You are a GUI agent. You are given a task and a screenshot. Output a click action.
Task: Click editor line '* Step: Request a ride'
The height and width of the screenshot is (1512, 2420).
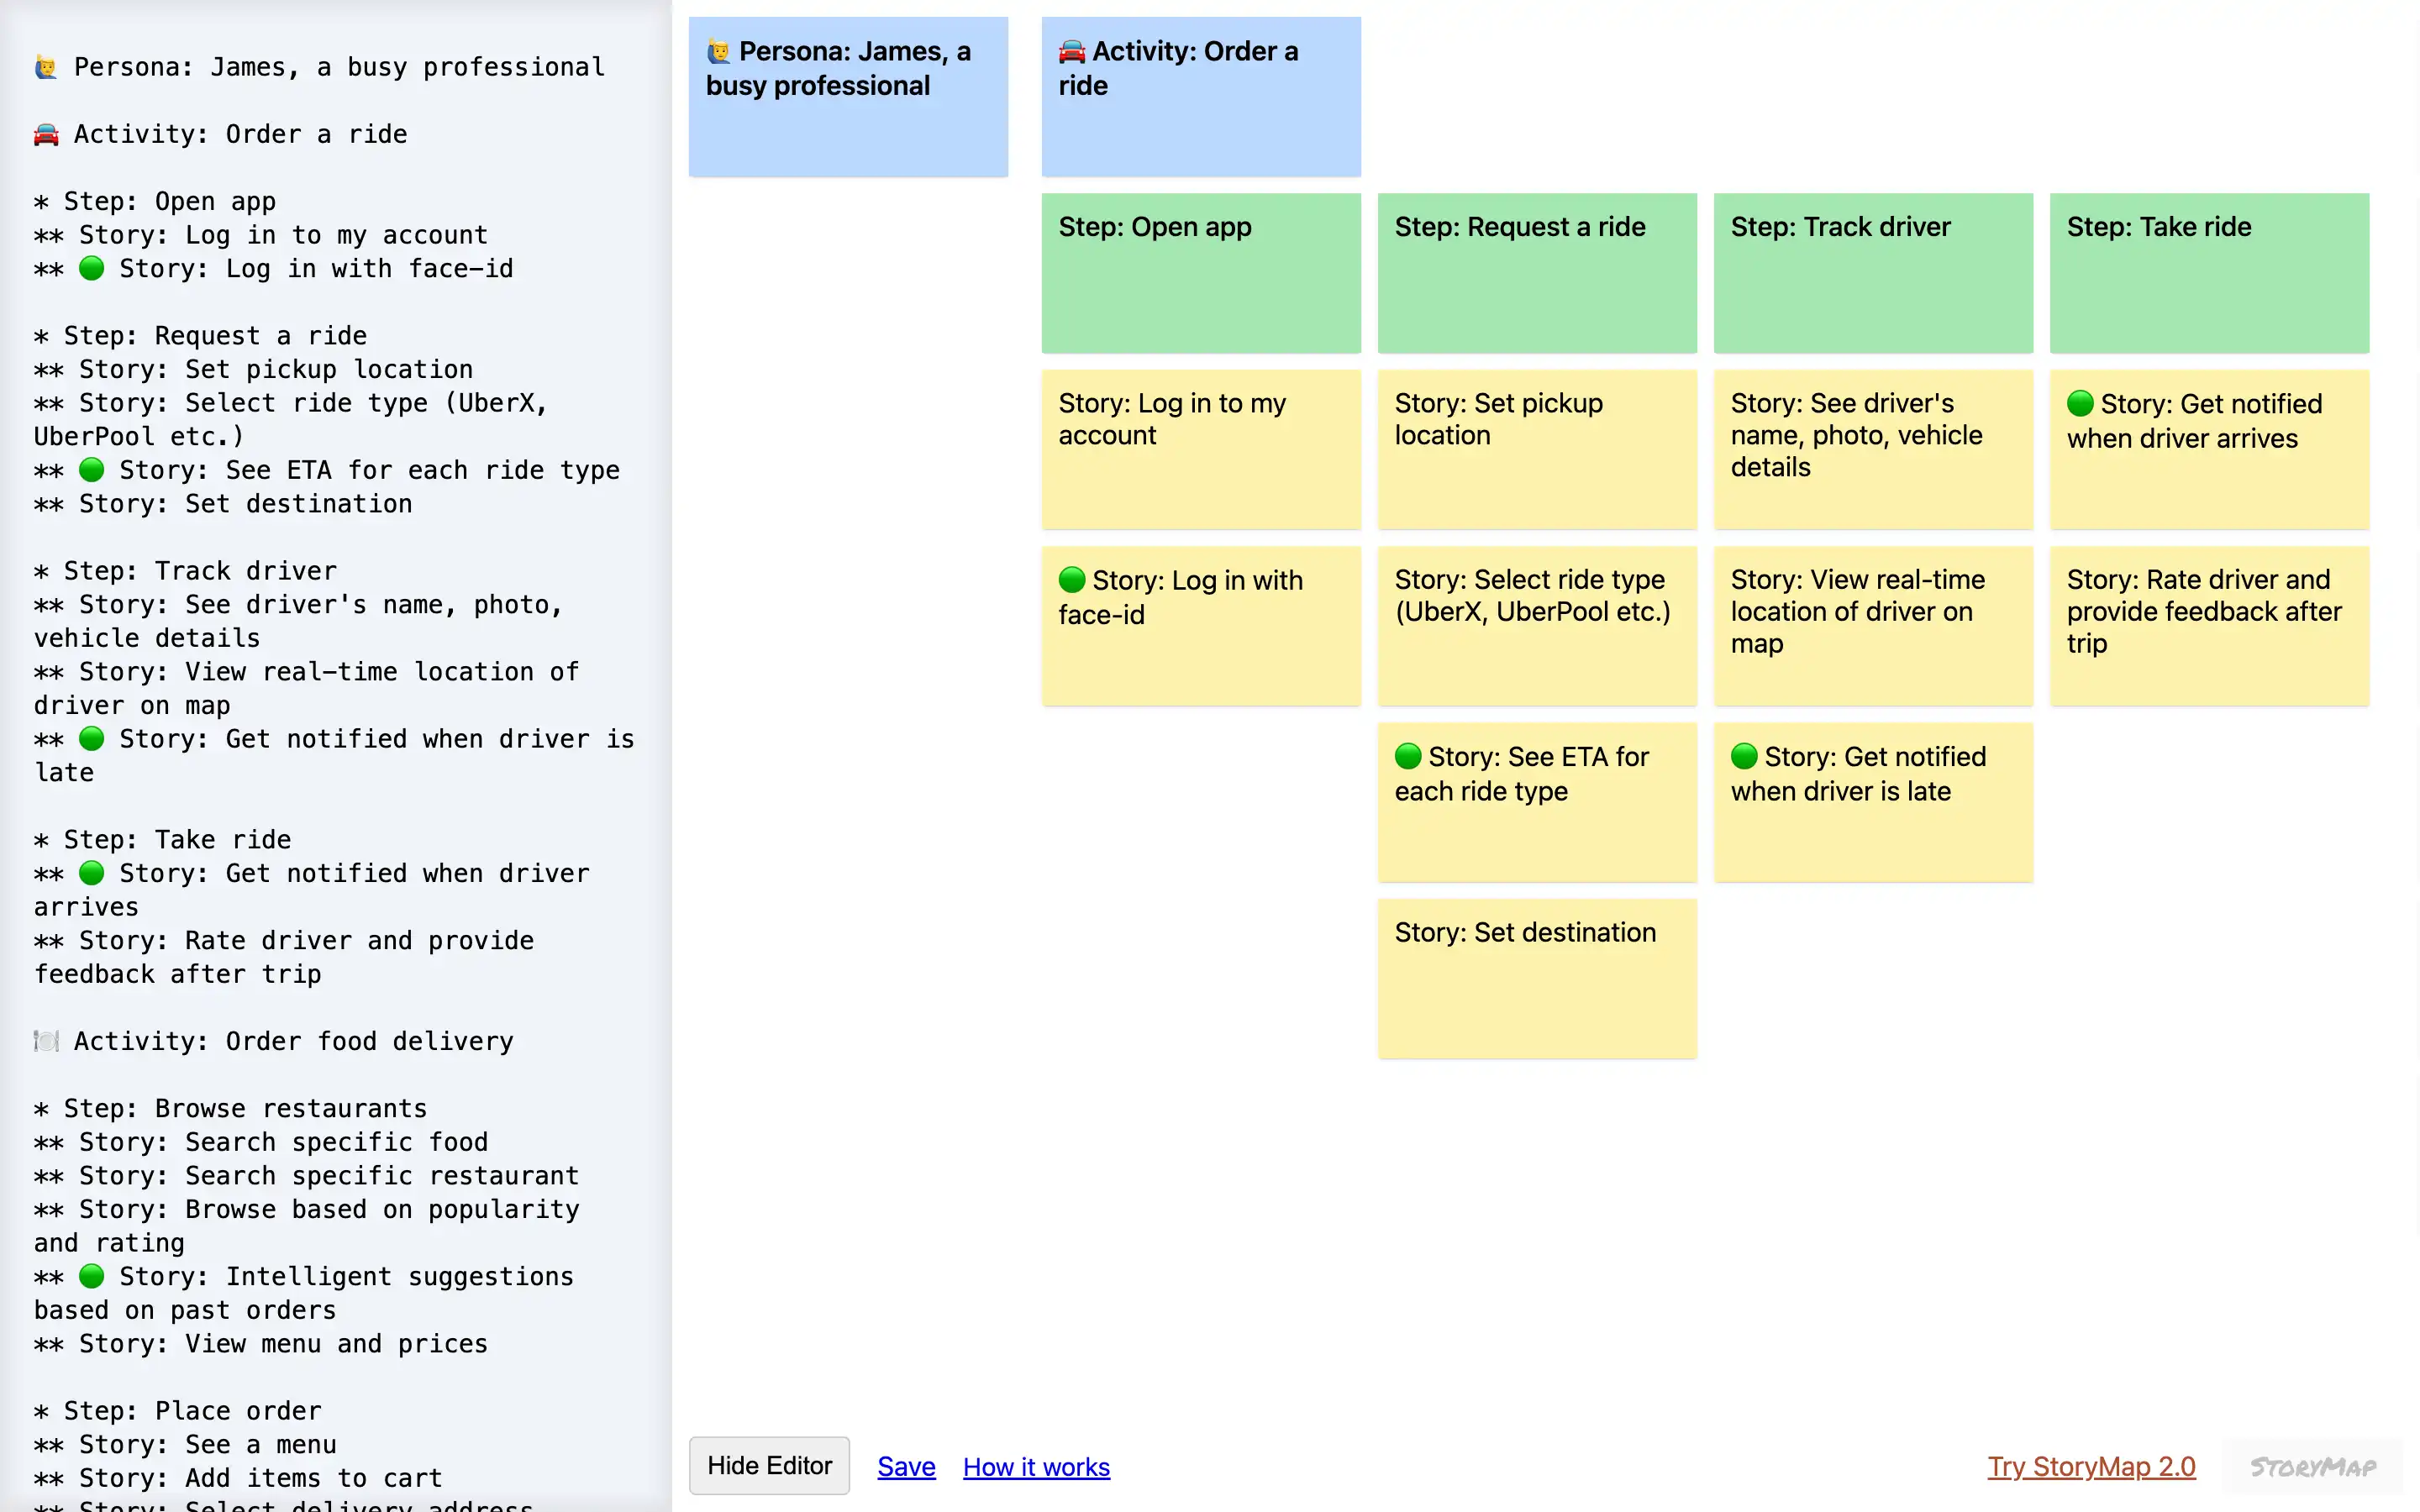coord(200,335)
